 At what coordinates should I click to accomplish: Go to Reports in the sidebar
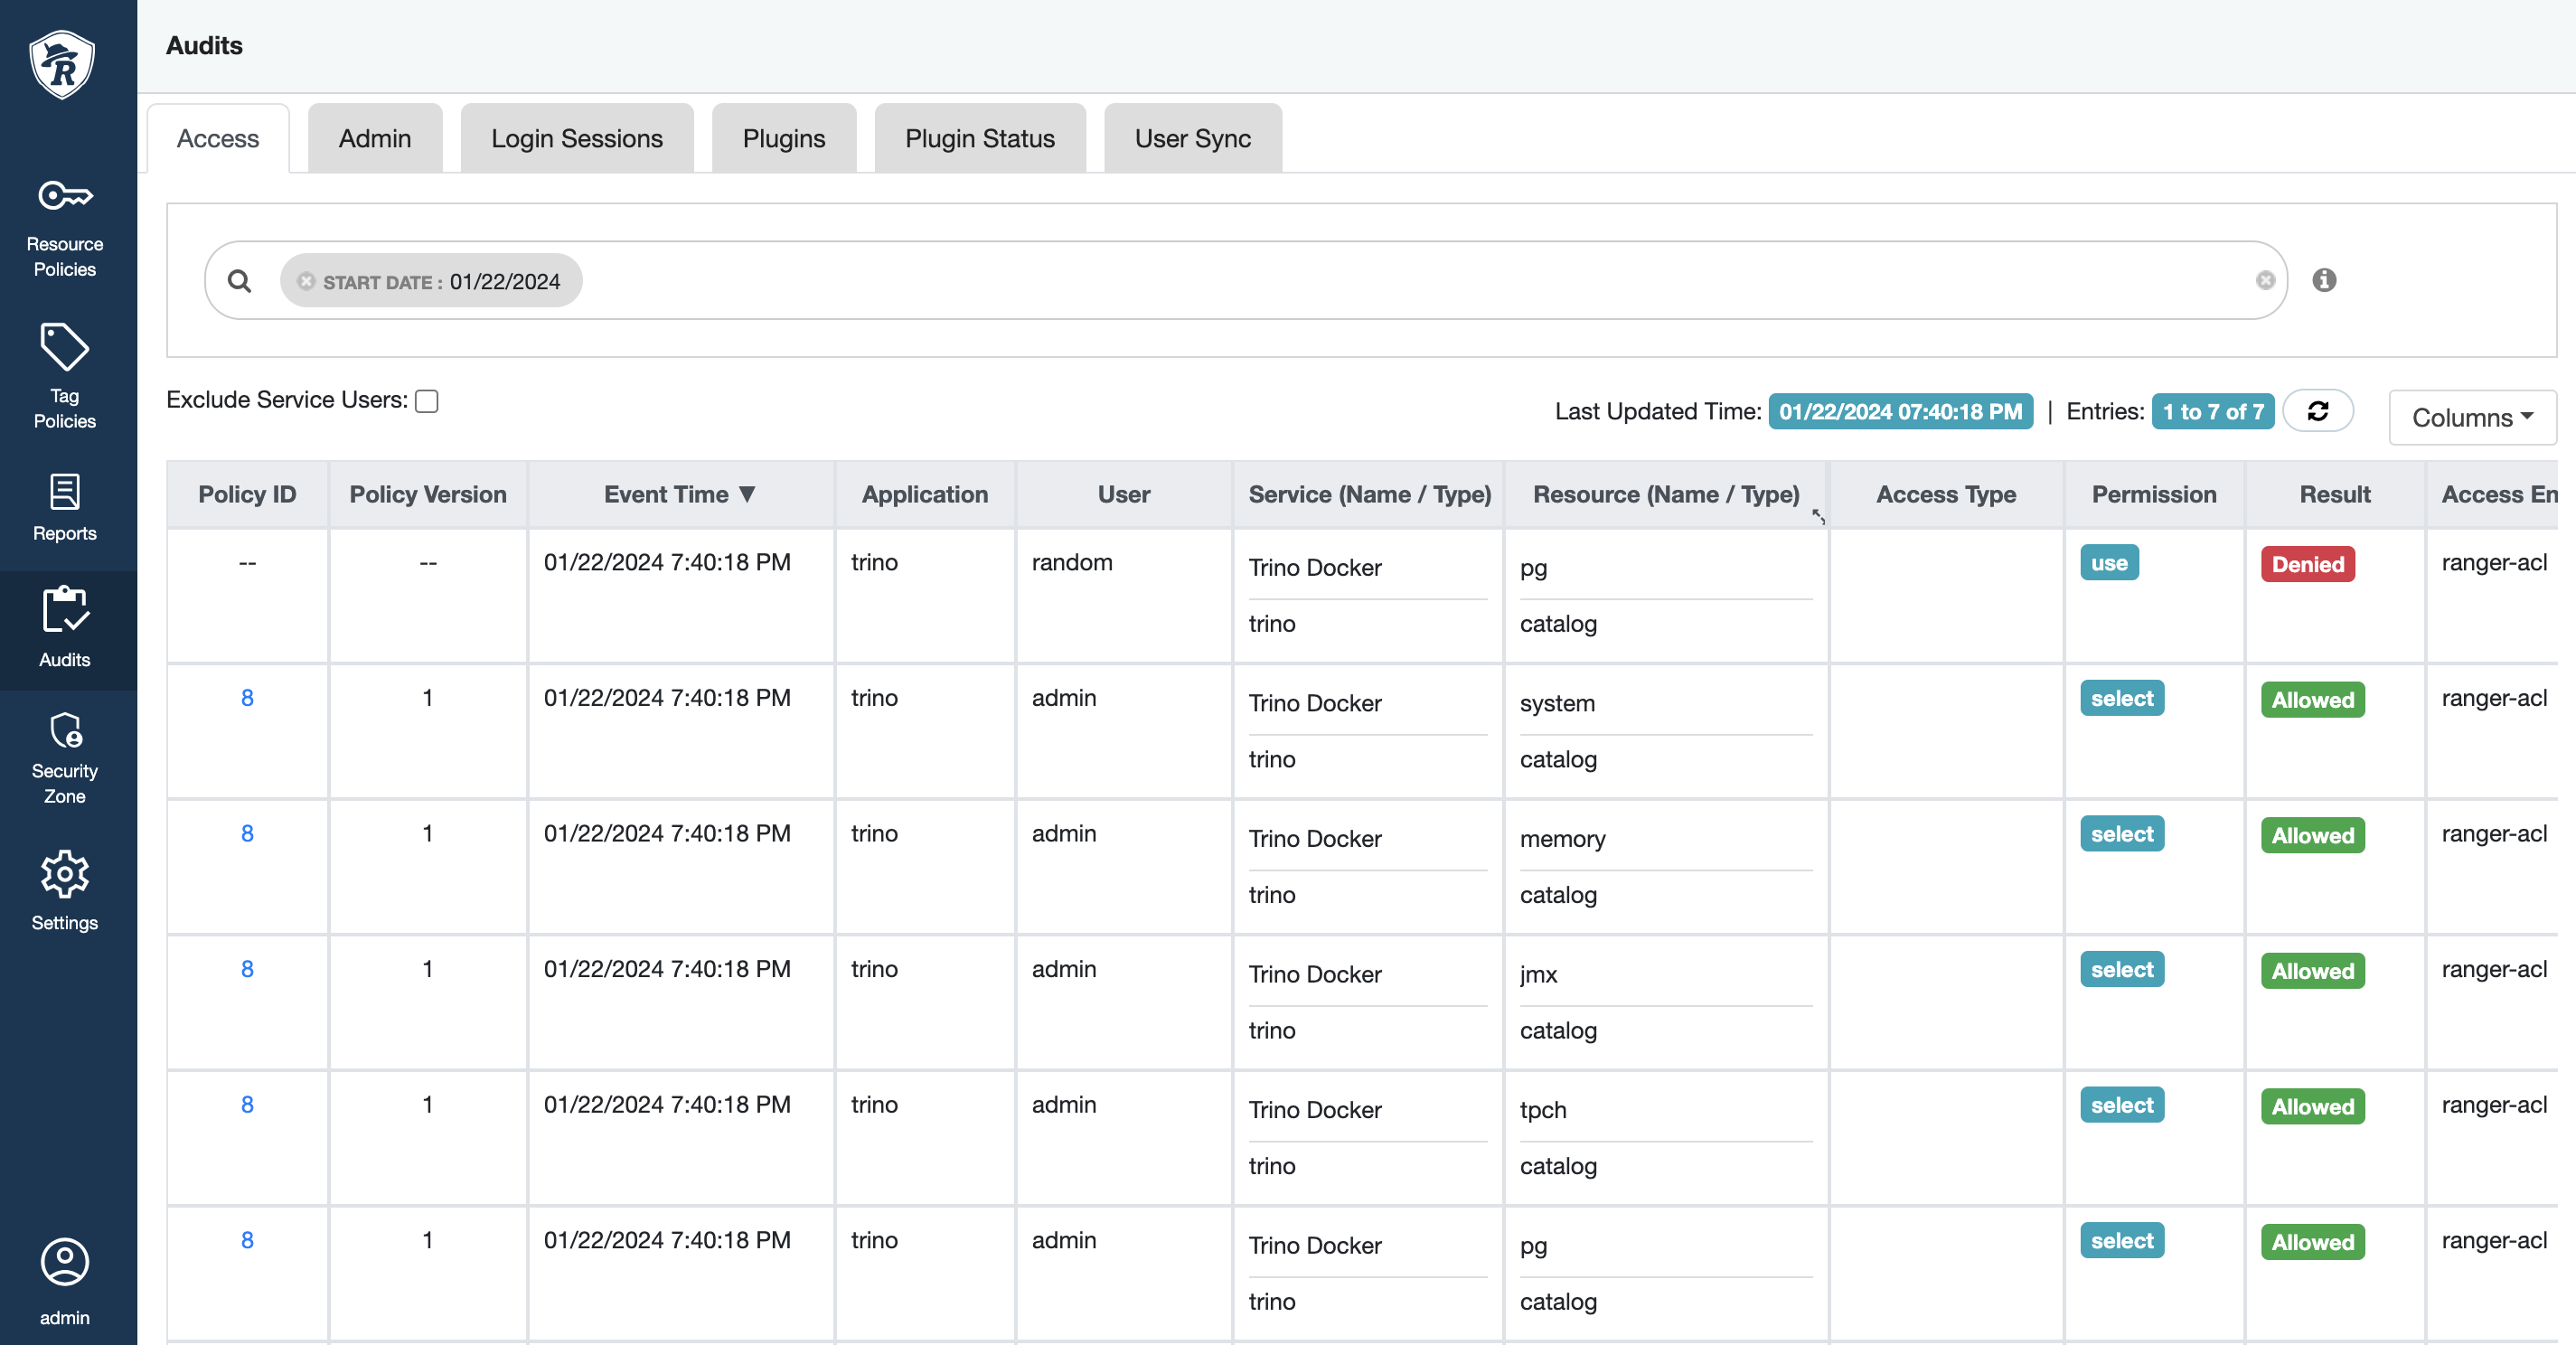point(64,507)
